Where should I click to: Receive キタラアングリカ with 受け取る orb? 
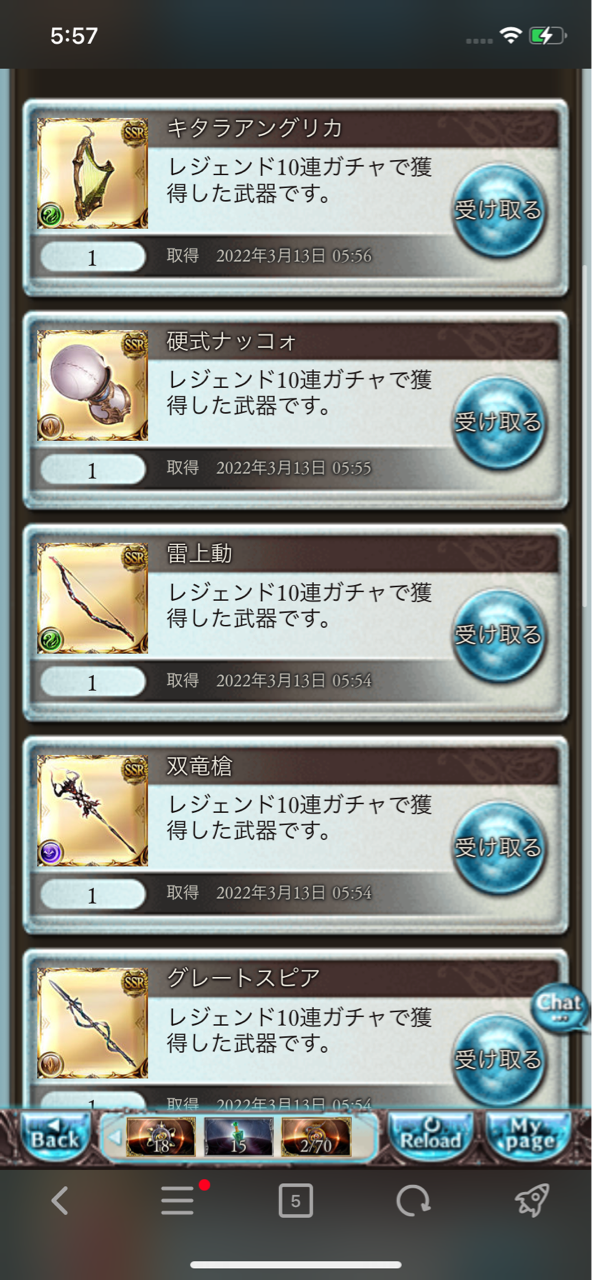(498, 210)
